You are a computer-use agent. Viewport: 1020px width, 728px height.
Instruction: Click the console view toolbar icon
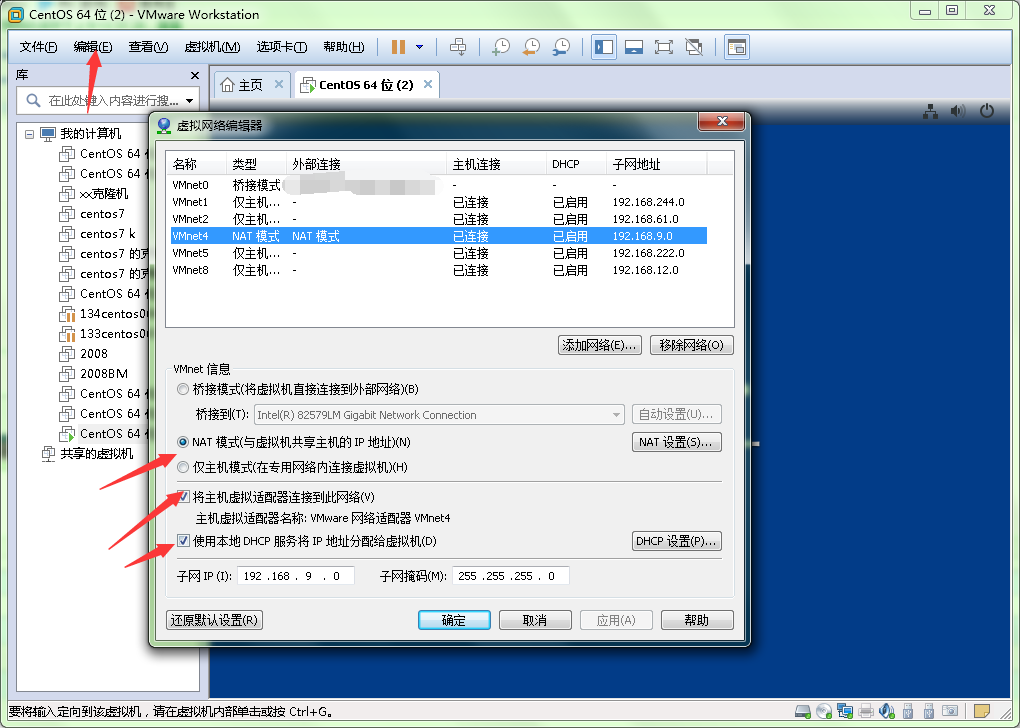(x=736, y=47)
